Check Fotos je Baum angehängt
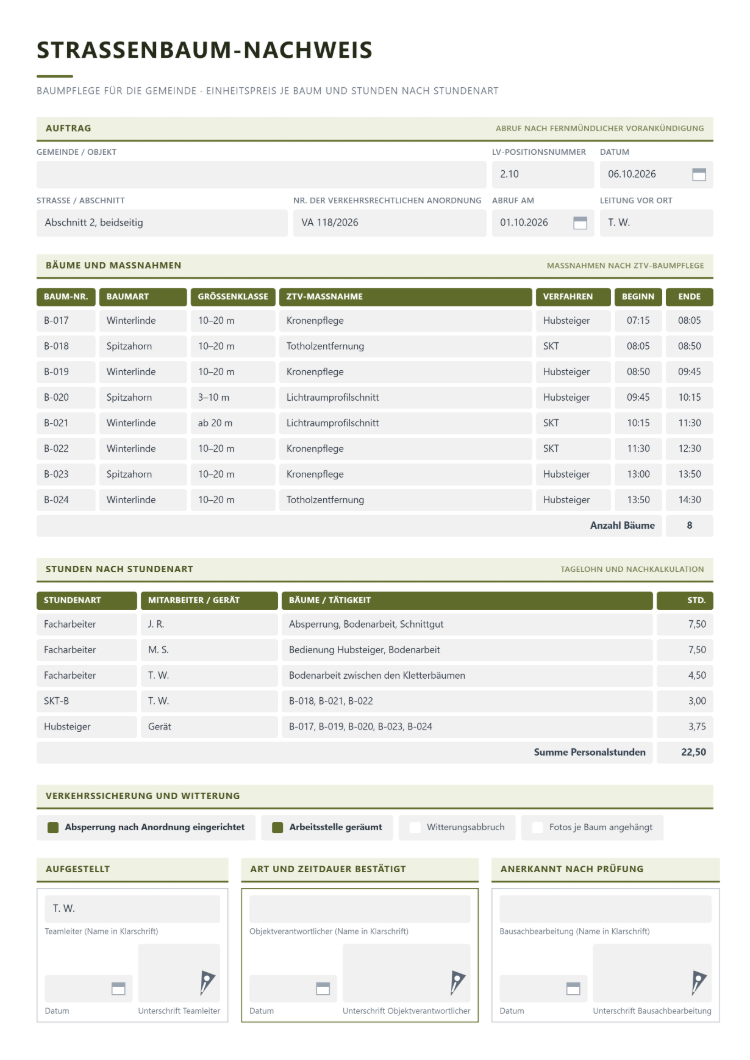The image size is (750, 1060). [538, 827]
